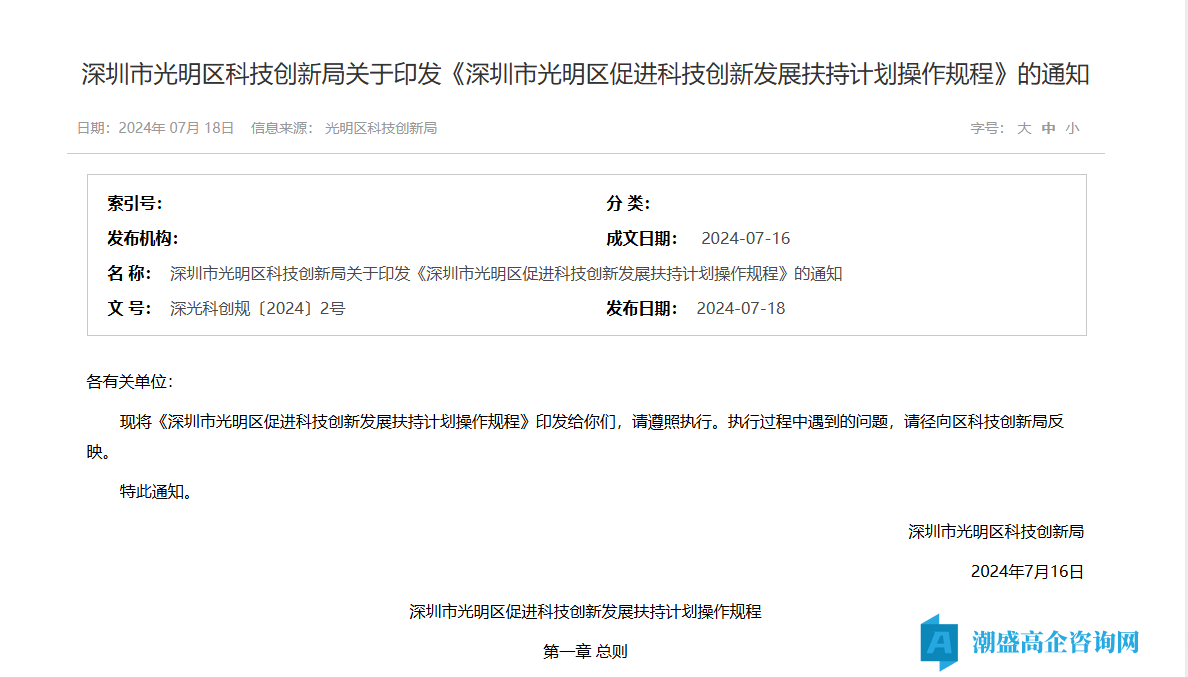Viewport: 1188px width, 677px height.
Task: Set font size to small (小)
Action: [1072, 128]
